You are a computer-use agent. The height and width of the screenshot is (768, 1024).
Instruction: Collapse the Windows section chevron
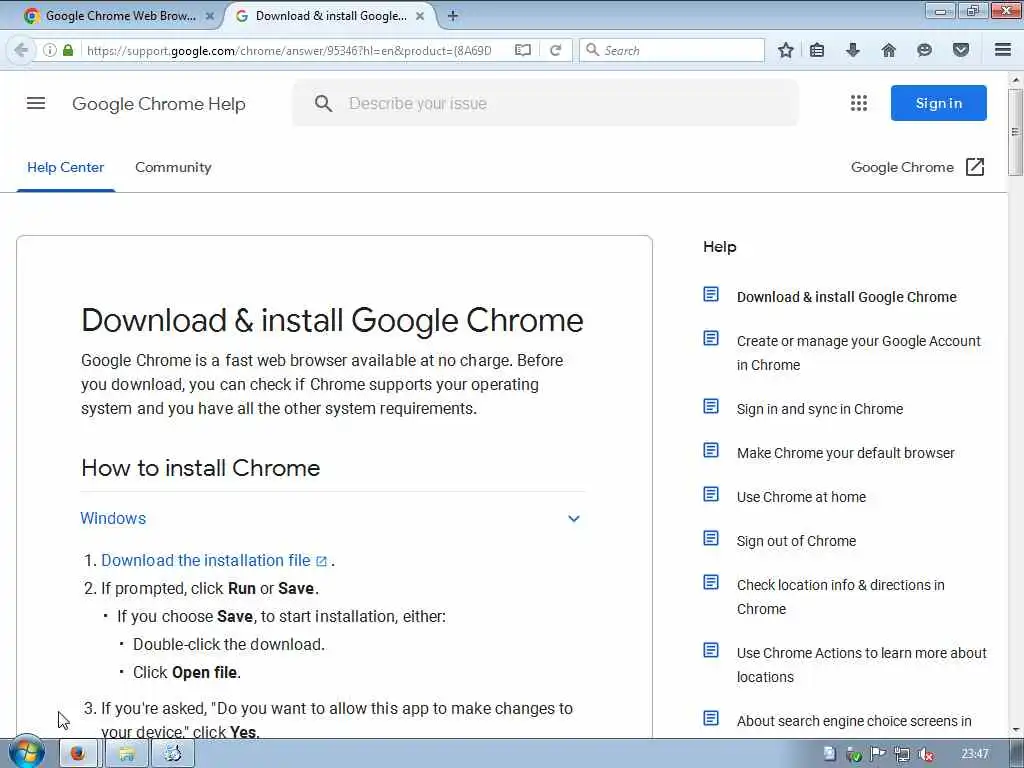(x=573, y=519)
